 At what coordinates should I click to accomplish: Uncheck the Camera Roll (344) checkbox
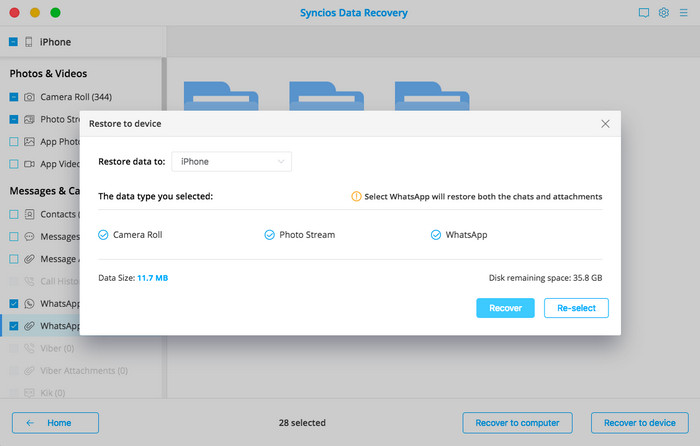click(x=14, y=97)
